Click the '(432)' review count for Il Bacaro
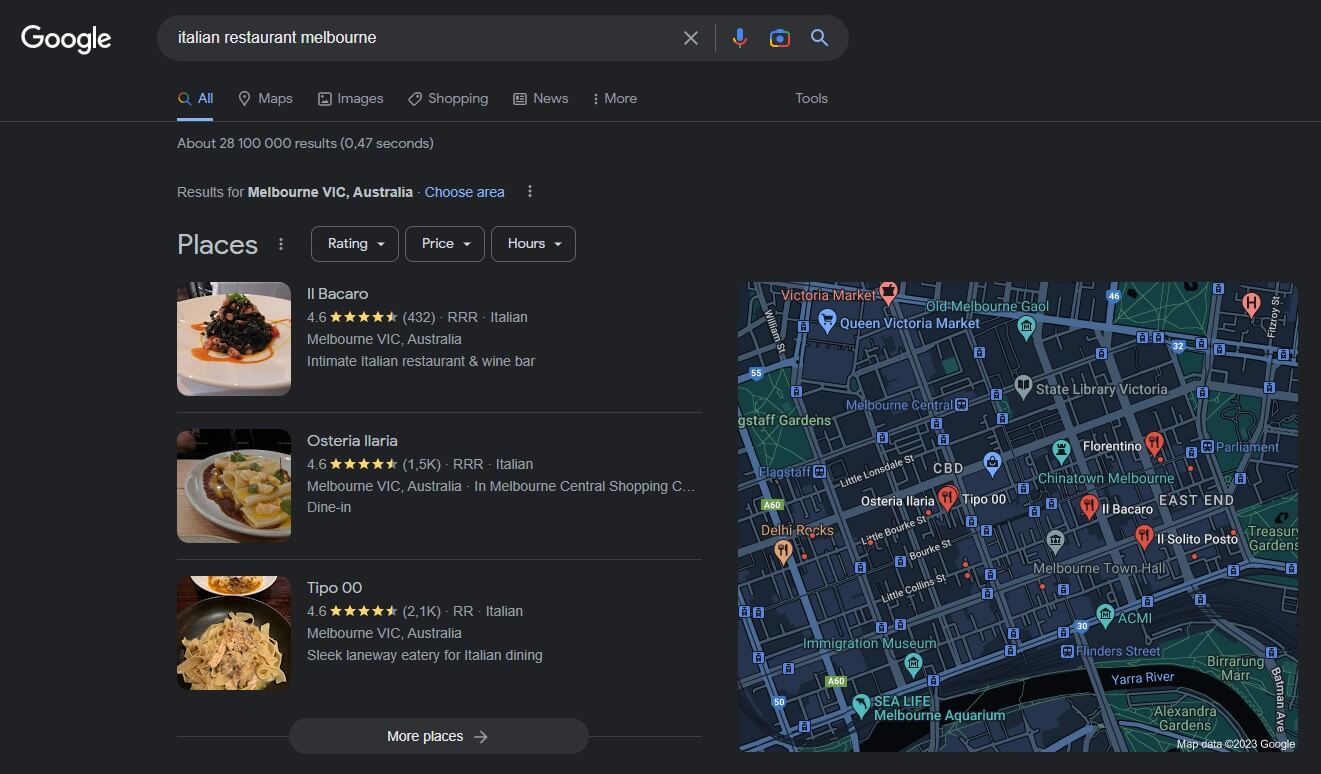The width and height of the screenshot is (1321, 774). (x=419, y=317)
